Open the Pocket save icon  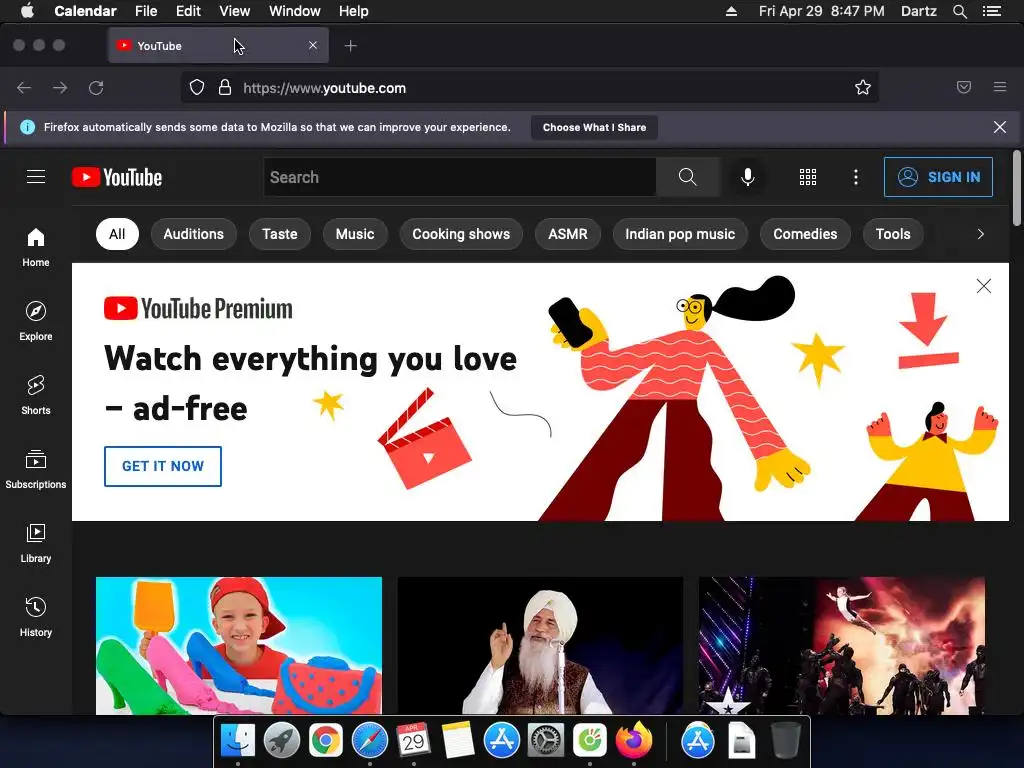[964, 88]
